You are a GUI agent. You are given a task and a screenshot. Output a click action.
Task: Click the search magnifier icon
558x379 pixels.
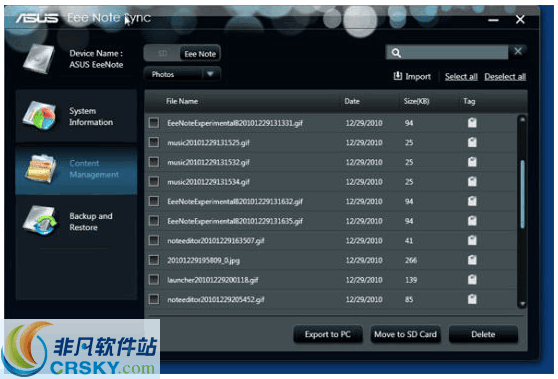[x=396, y=53]
